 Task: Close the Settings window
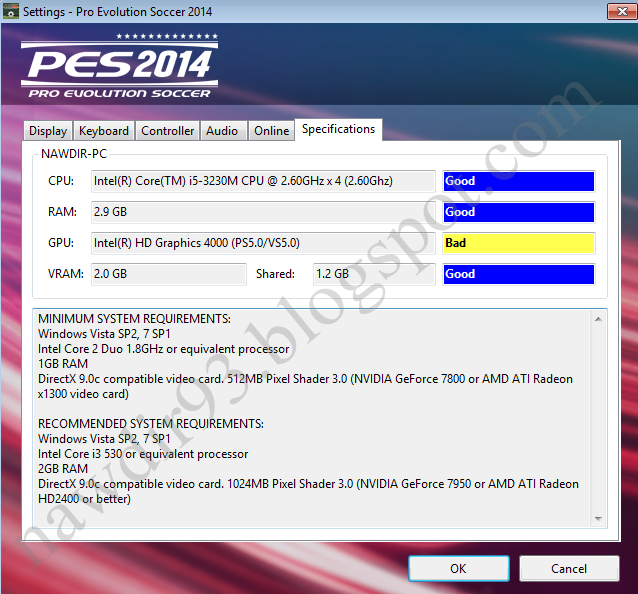(621, 11)
